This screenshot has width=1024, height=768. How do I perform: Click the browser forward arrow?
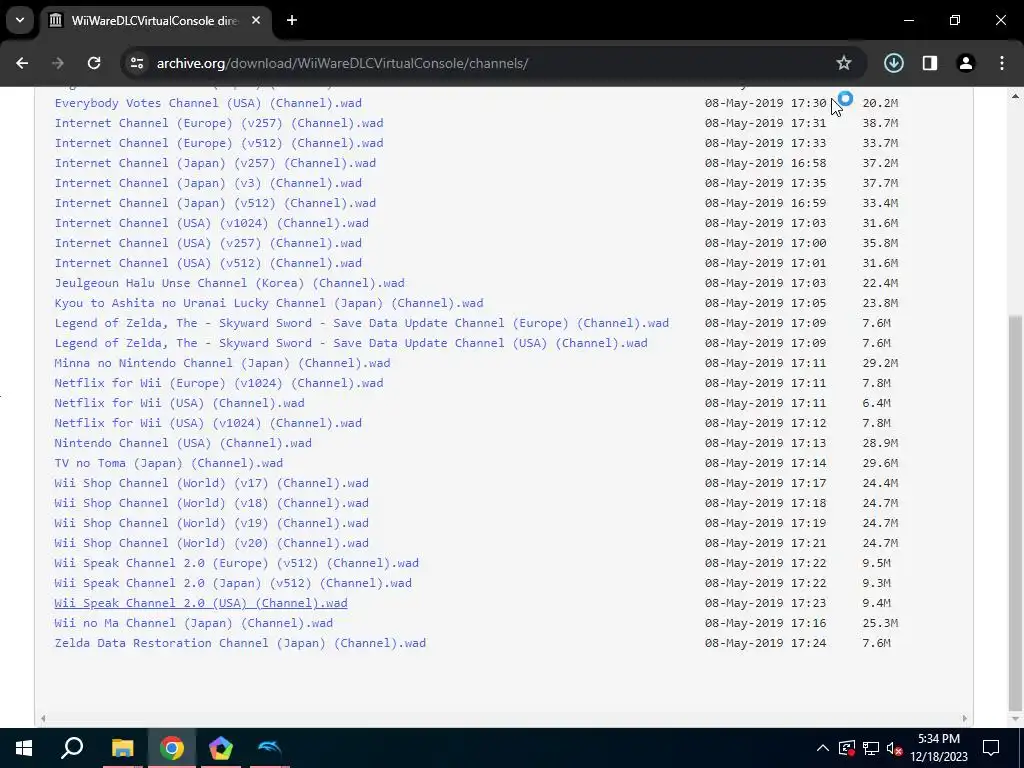coord(58,63)
